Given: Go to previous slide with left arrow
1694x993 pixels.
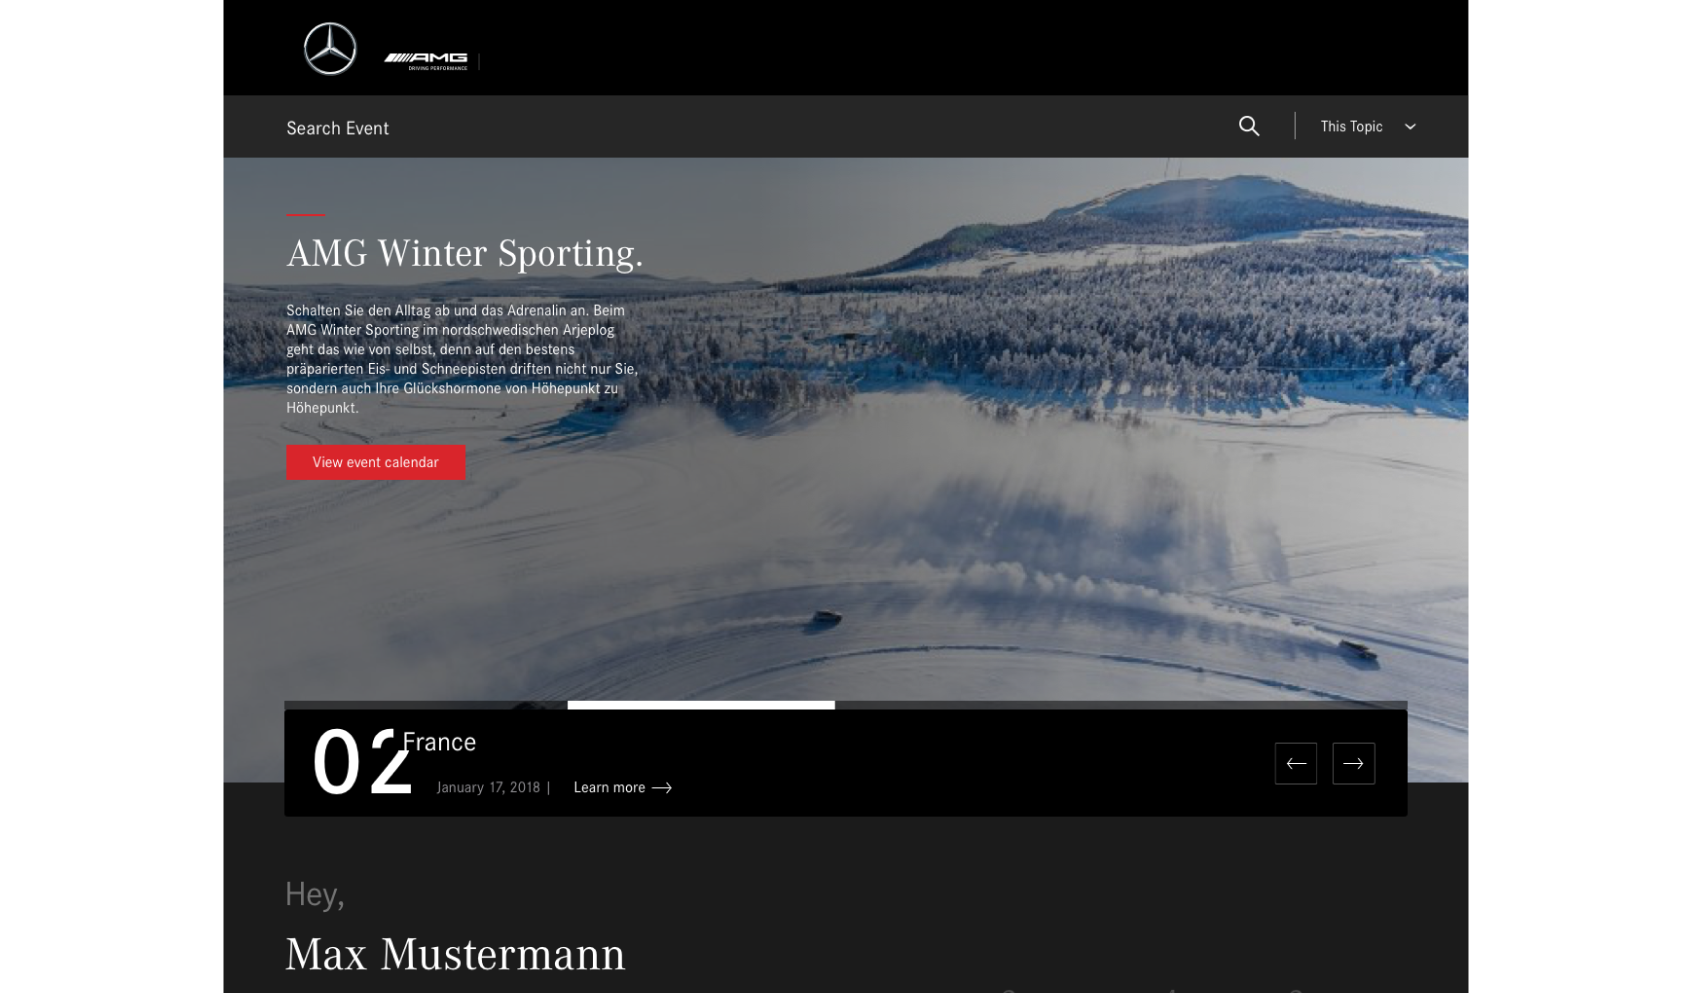Looking at the screenshot, I should [x=1296, y=764].
